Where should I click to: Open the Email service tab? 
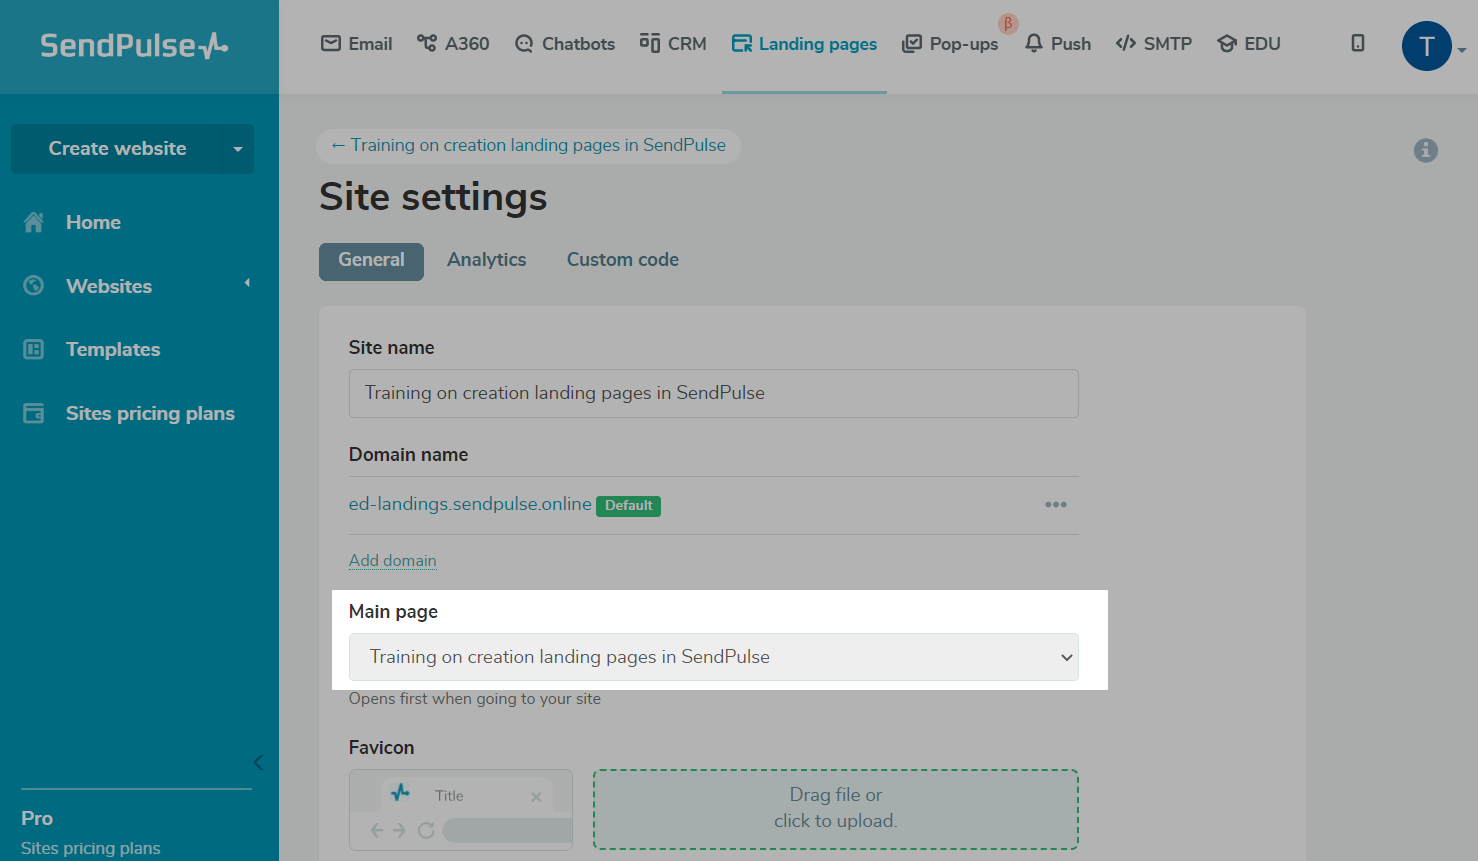pyautogui.click(x=356, y=44)
